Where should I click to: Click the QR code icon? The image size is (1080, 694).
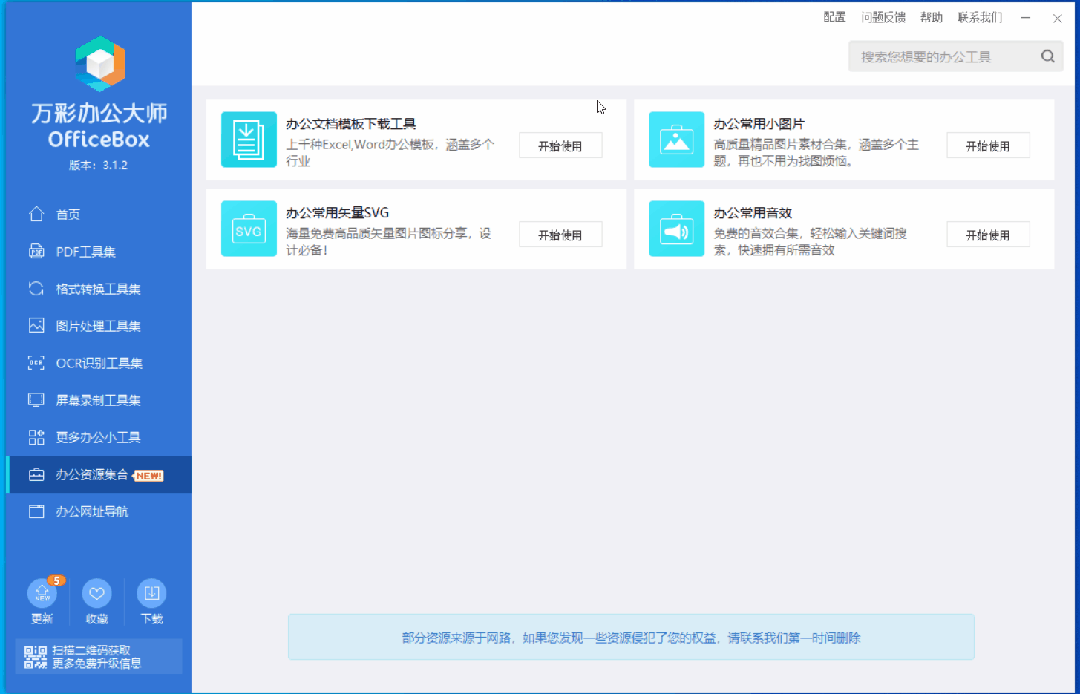35,657
